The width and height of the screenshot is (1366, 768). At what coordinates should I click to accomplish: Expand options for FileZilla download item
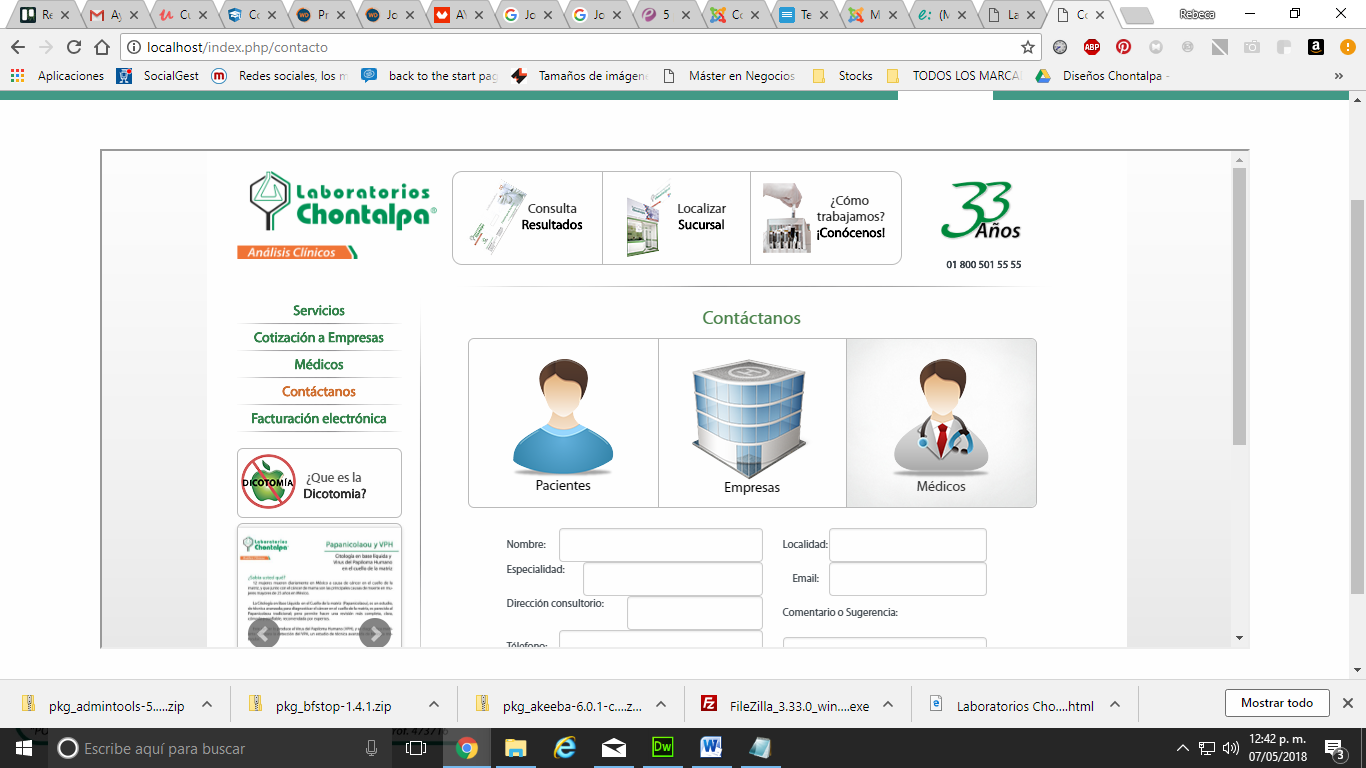(x=888, y=704)
